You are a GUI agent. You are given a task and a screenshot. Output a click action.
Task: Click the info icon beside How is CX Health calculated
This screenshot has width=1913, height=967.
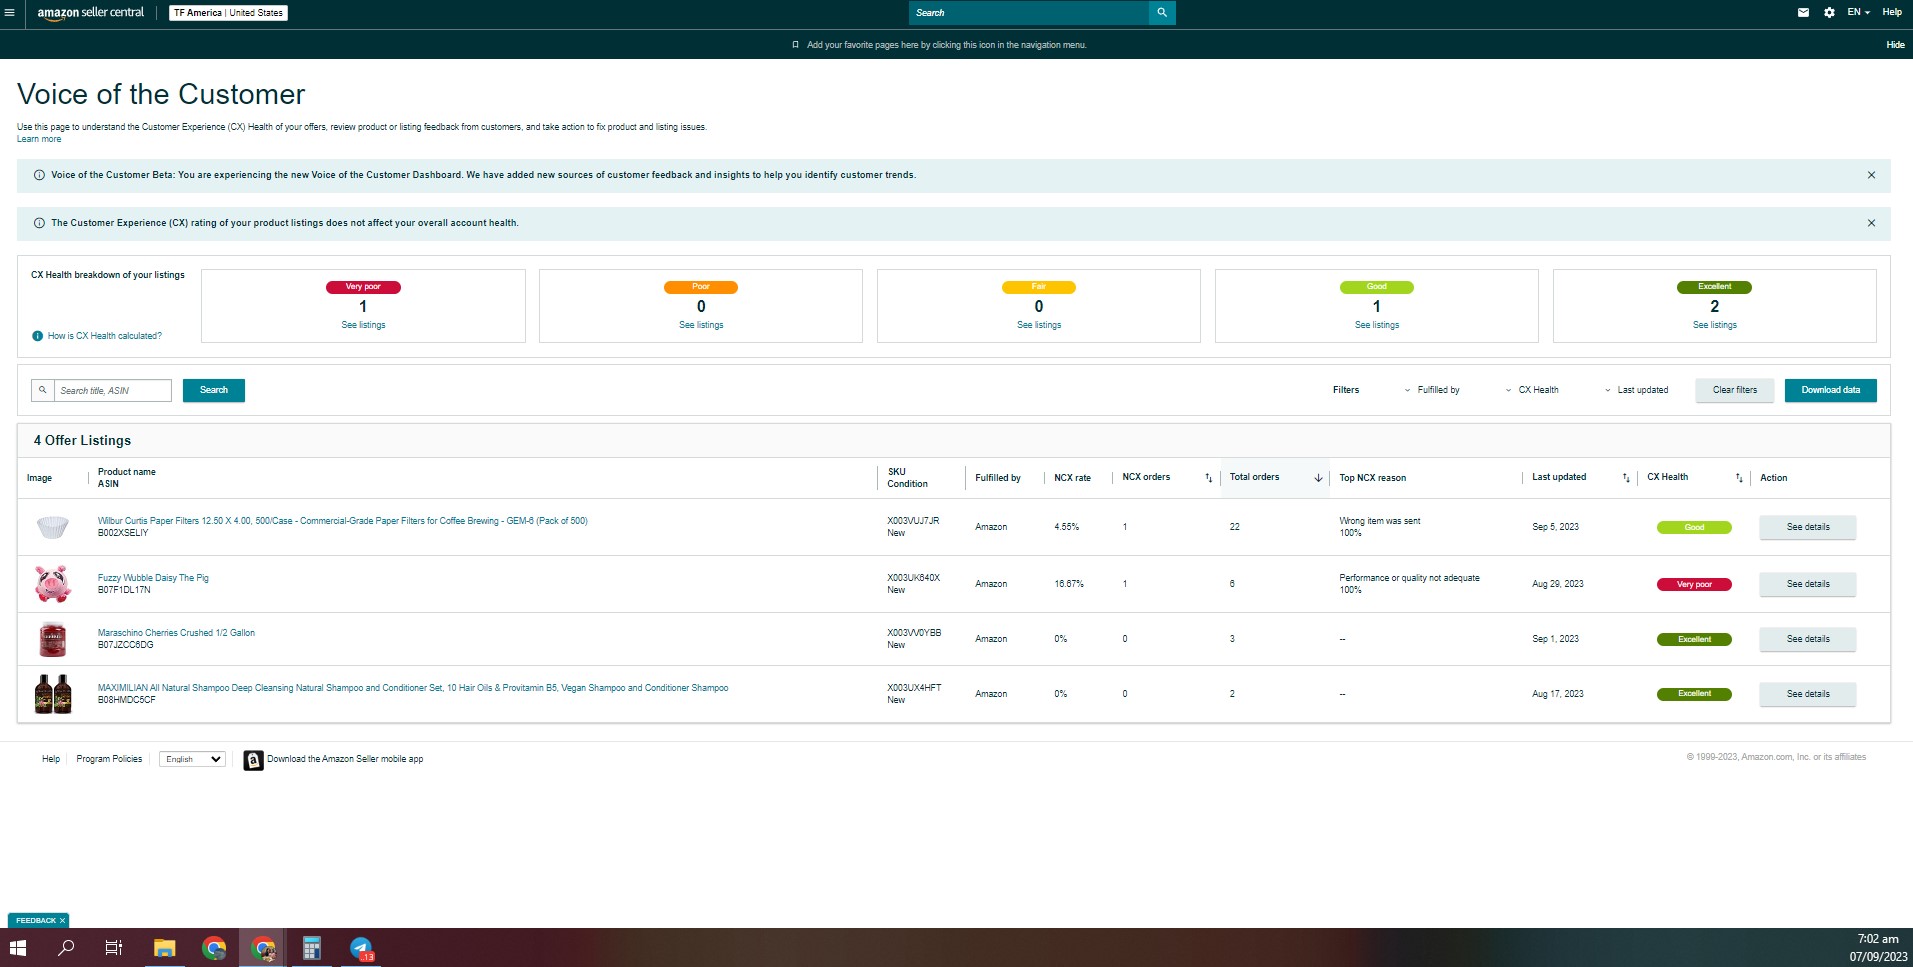pyautogui.click(x=38, y=336)
